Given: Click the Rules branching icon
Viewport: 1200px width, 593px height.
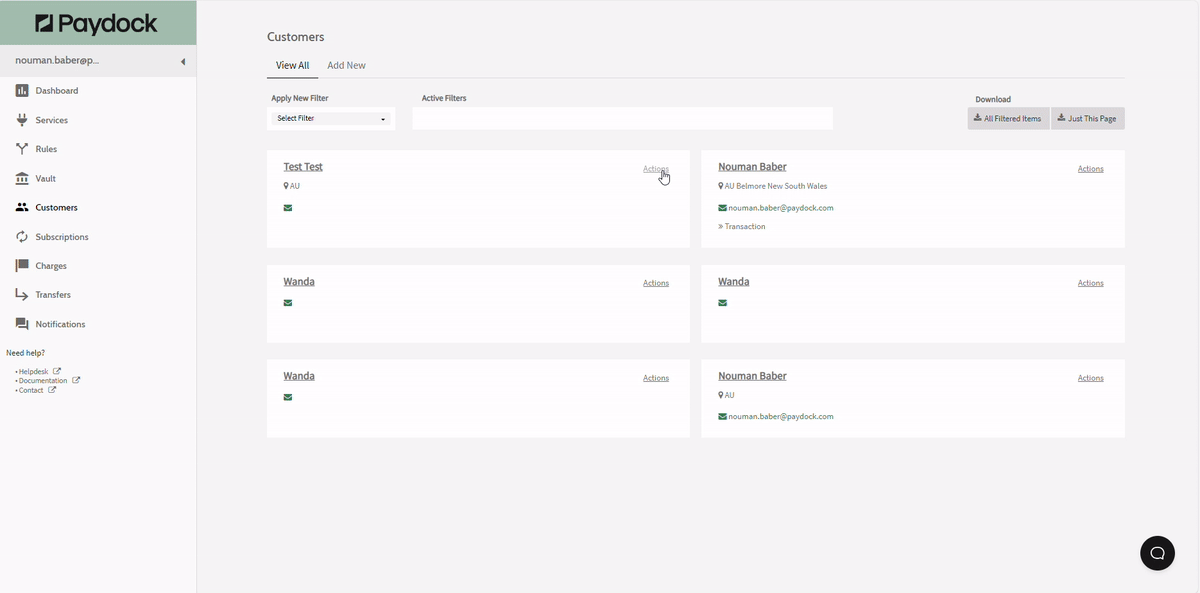Looking at the screenshot, I should click(x=22, y=149).
